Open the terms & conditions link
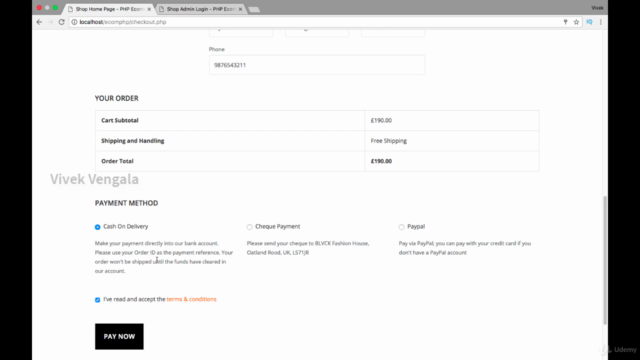 click(191, 299)
